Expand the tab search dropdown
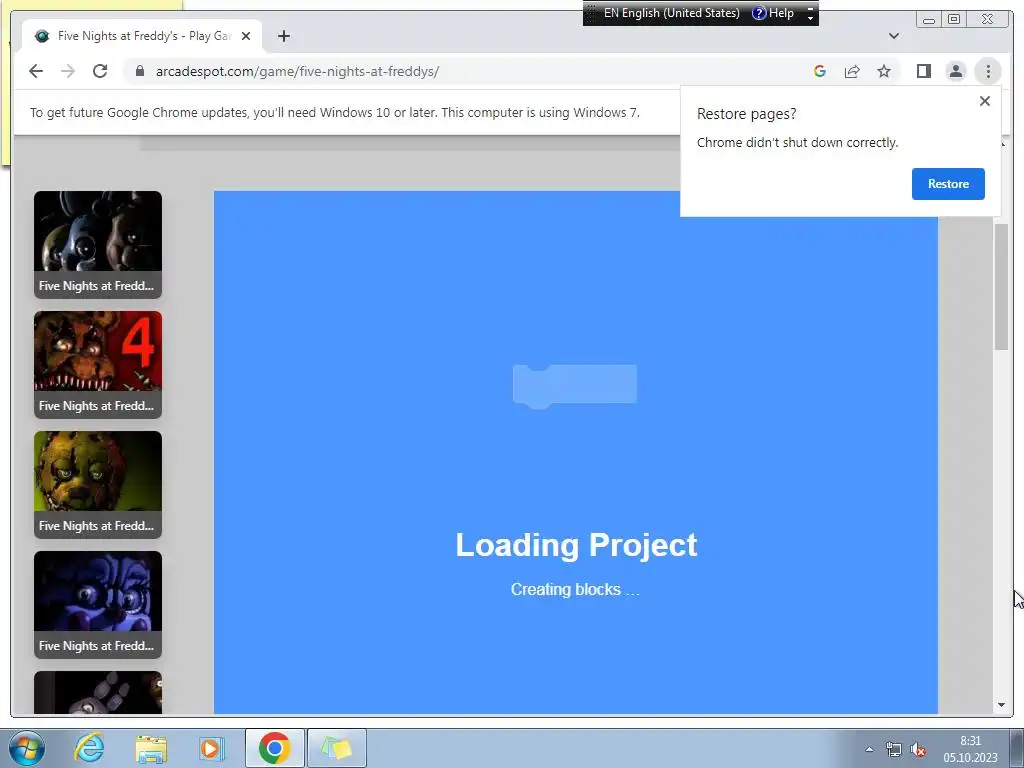The height and width of the screenshot is (768, 1024). tap(894, 36)
